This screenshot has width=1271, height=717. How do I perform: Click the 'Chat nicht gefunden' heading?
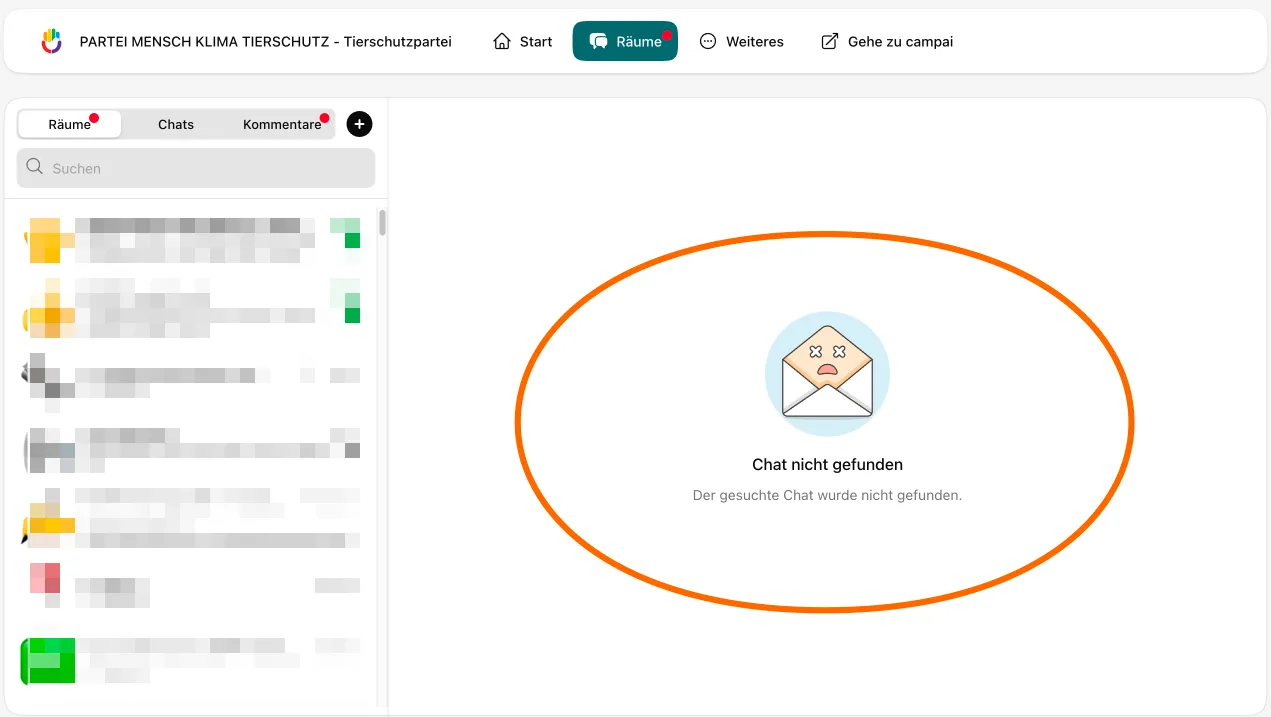[x=827, y=464]
